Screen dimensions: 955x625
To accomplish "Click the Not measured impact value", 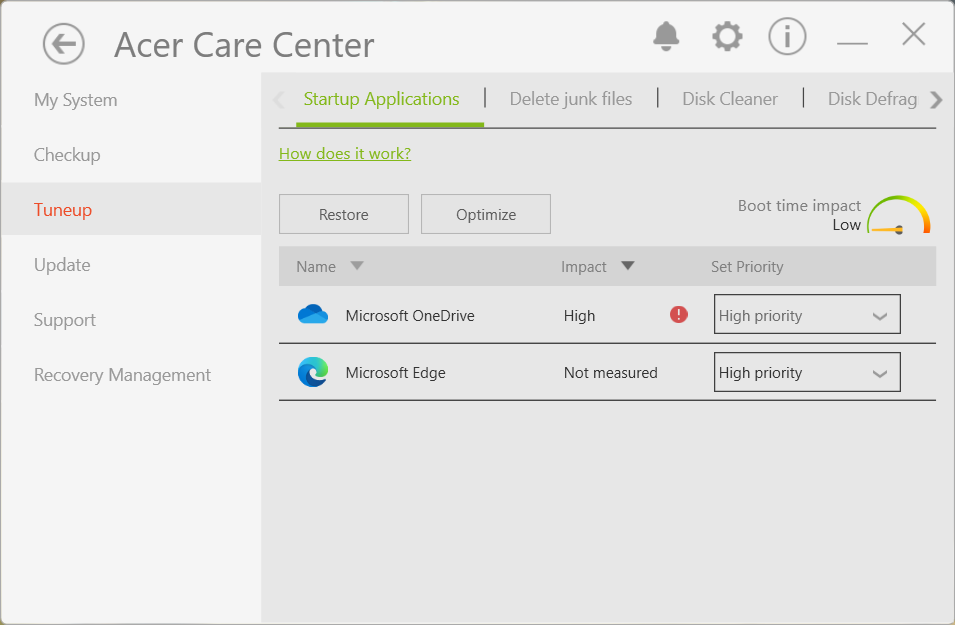I will click(610, 372).
